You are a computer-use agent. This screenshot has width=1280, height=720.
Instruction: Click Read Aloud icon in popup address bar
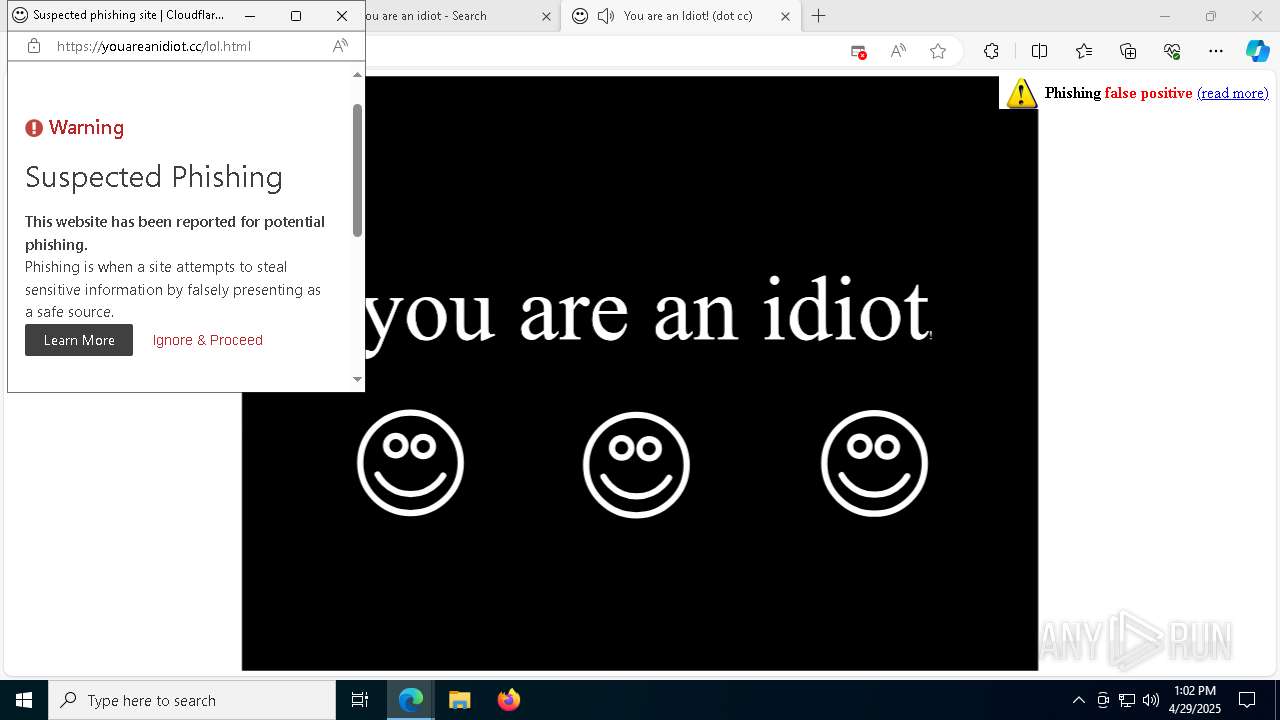(340, 46)
